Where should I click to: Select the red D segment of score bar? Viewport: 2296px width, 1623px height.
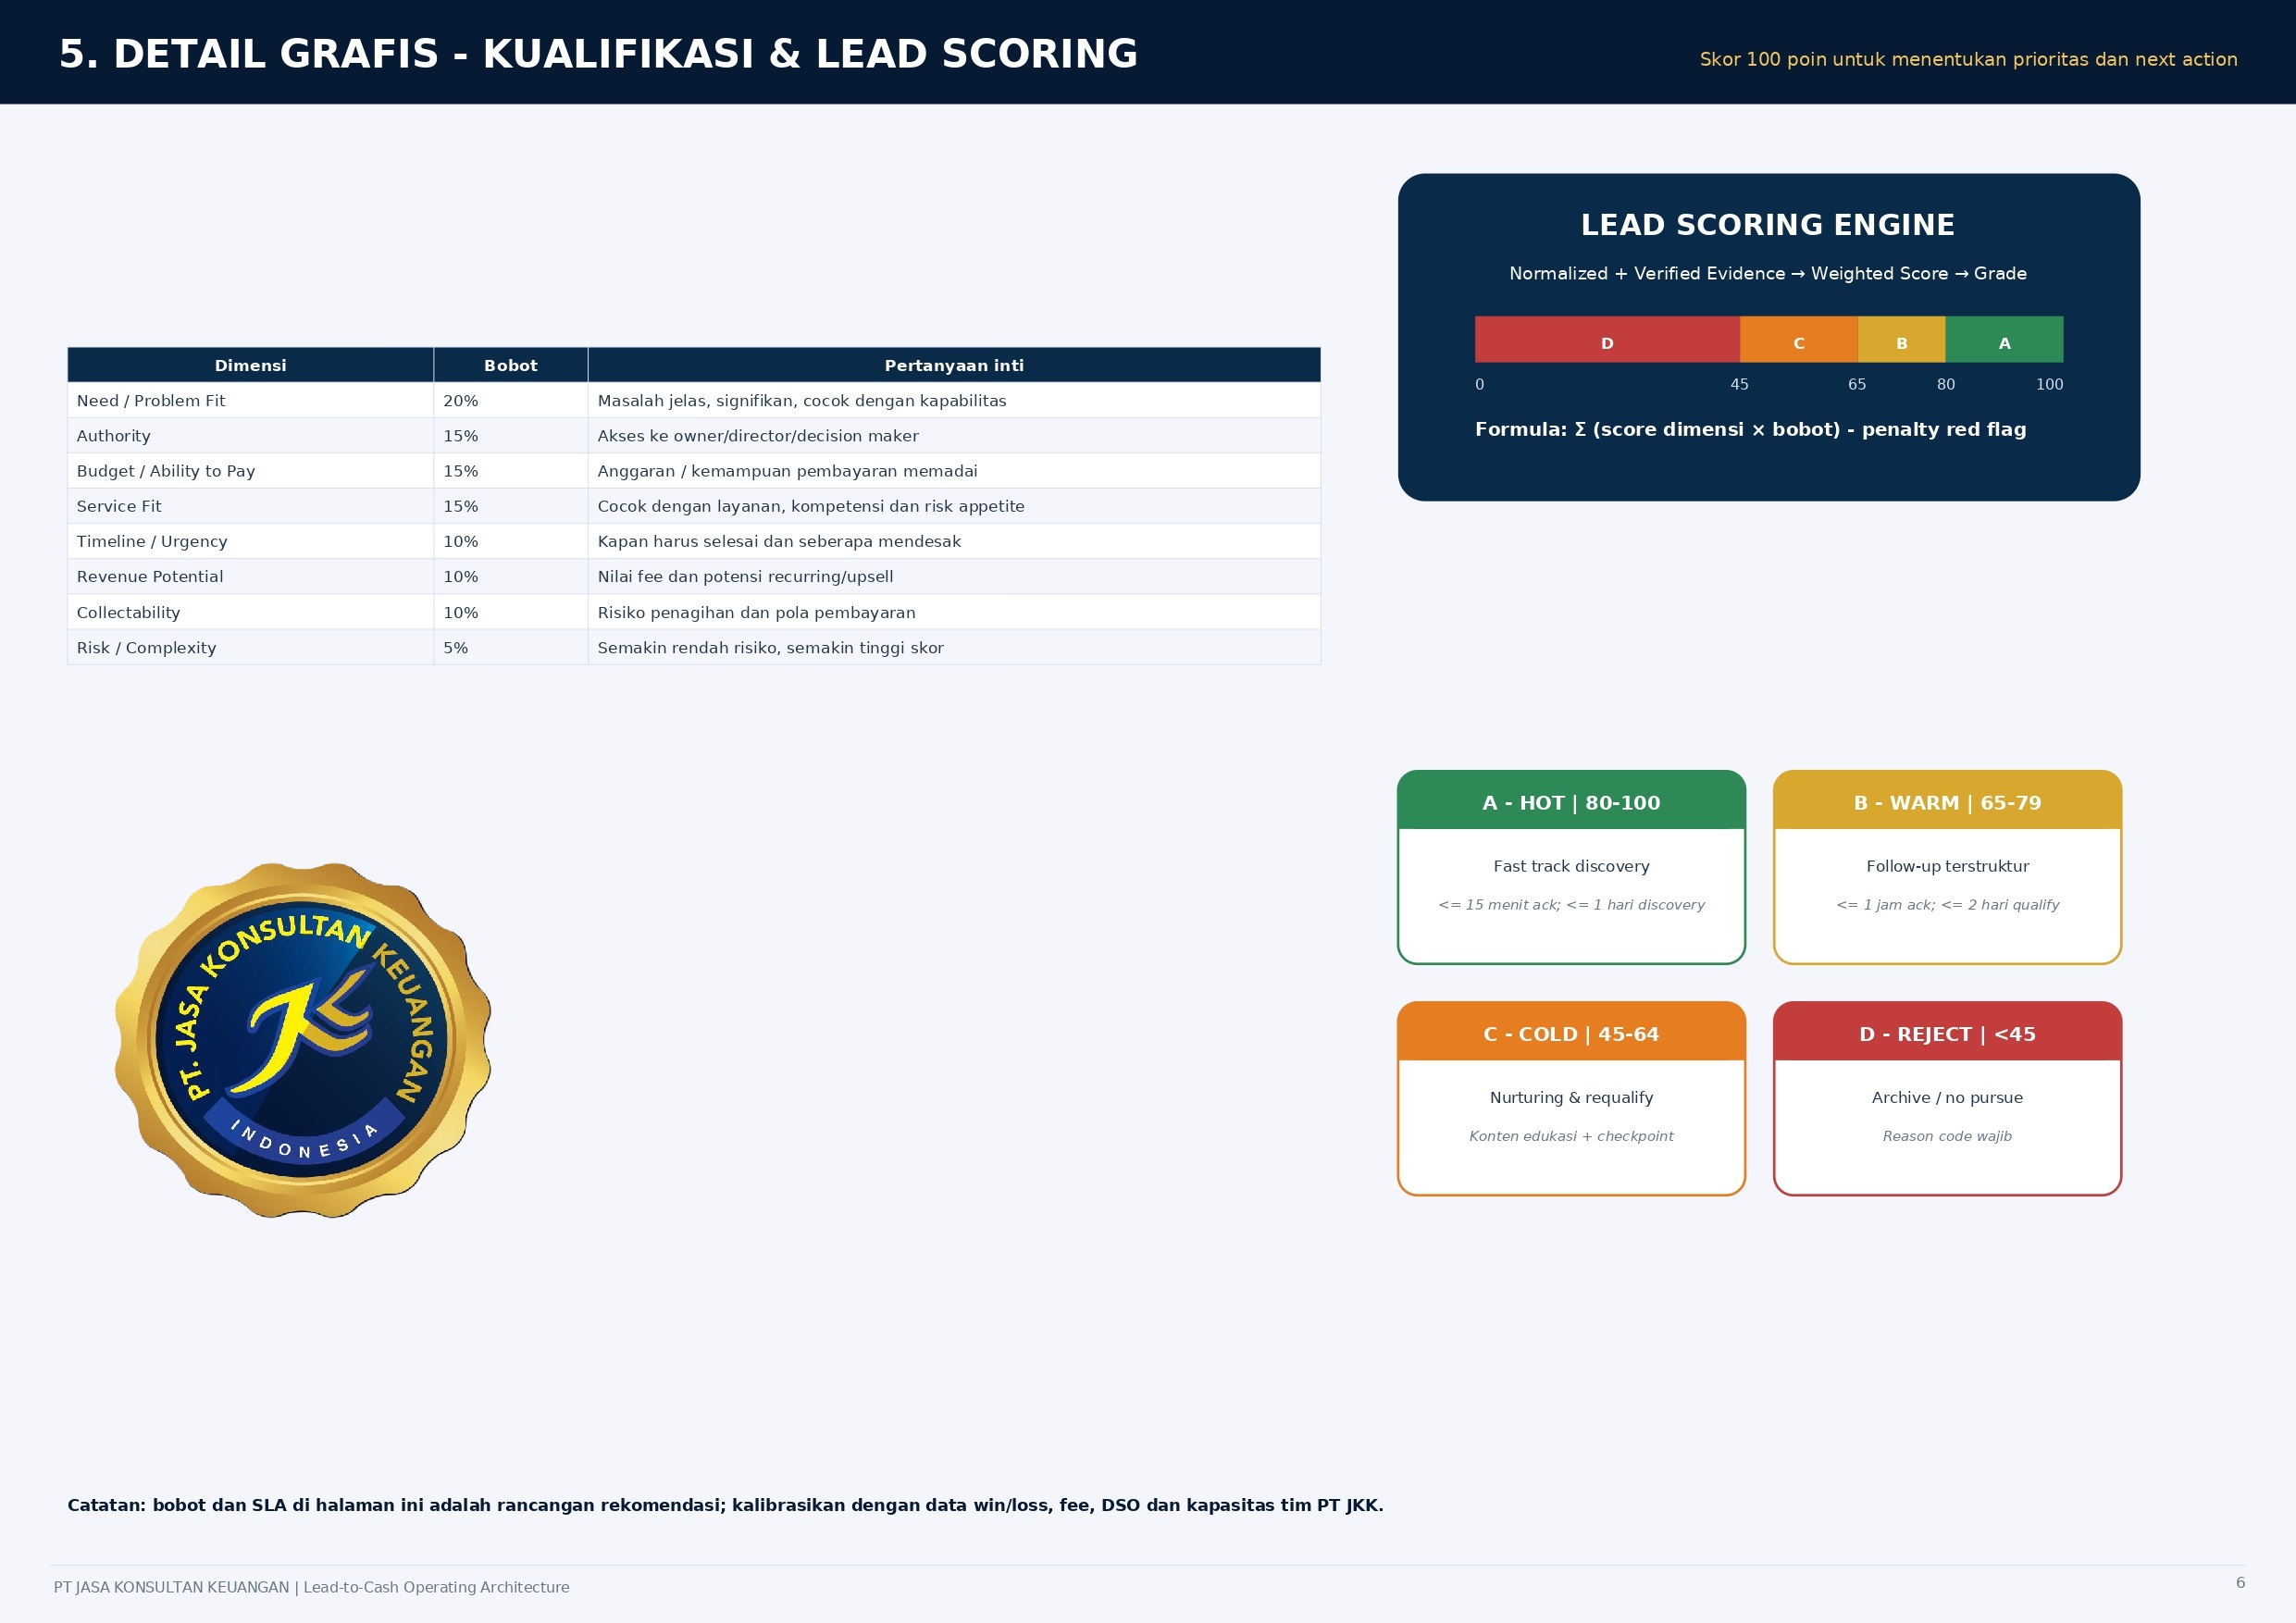click(x=1607, y=339)
